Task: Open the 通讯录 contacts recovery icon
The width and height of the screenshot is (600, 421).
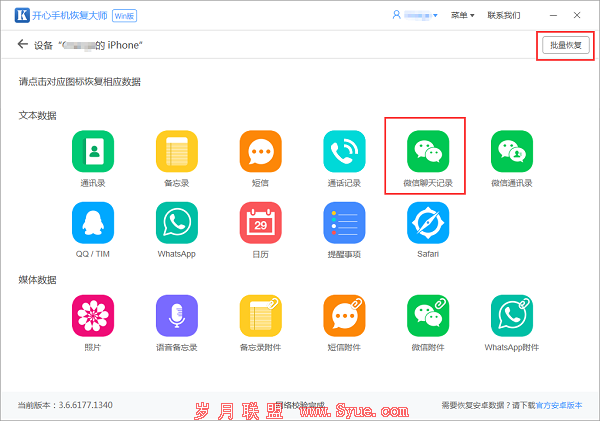Action: (x=93, y=152)
